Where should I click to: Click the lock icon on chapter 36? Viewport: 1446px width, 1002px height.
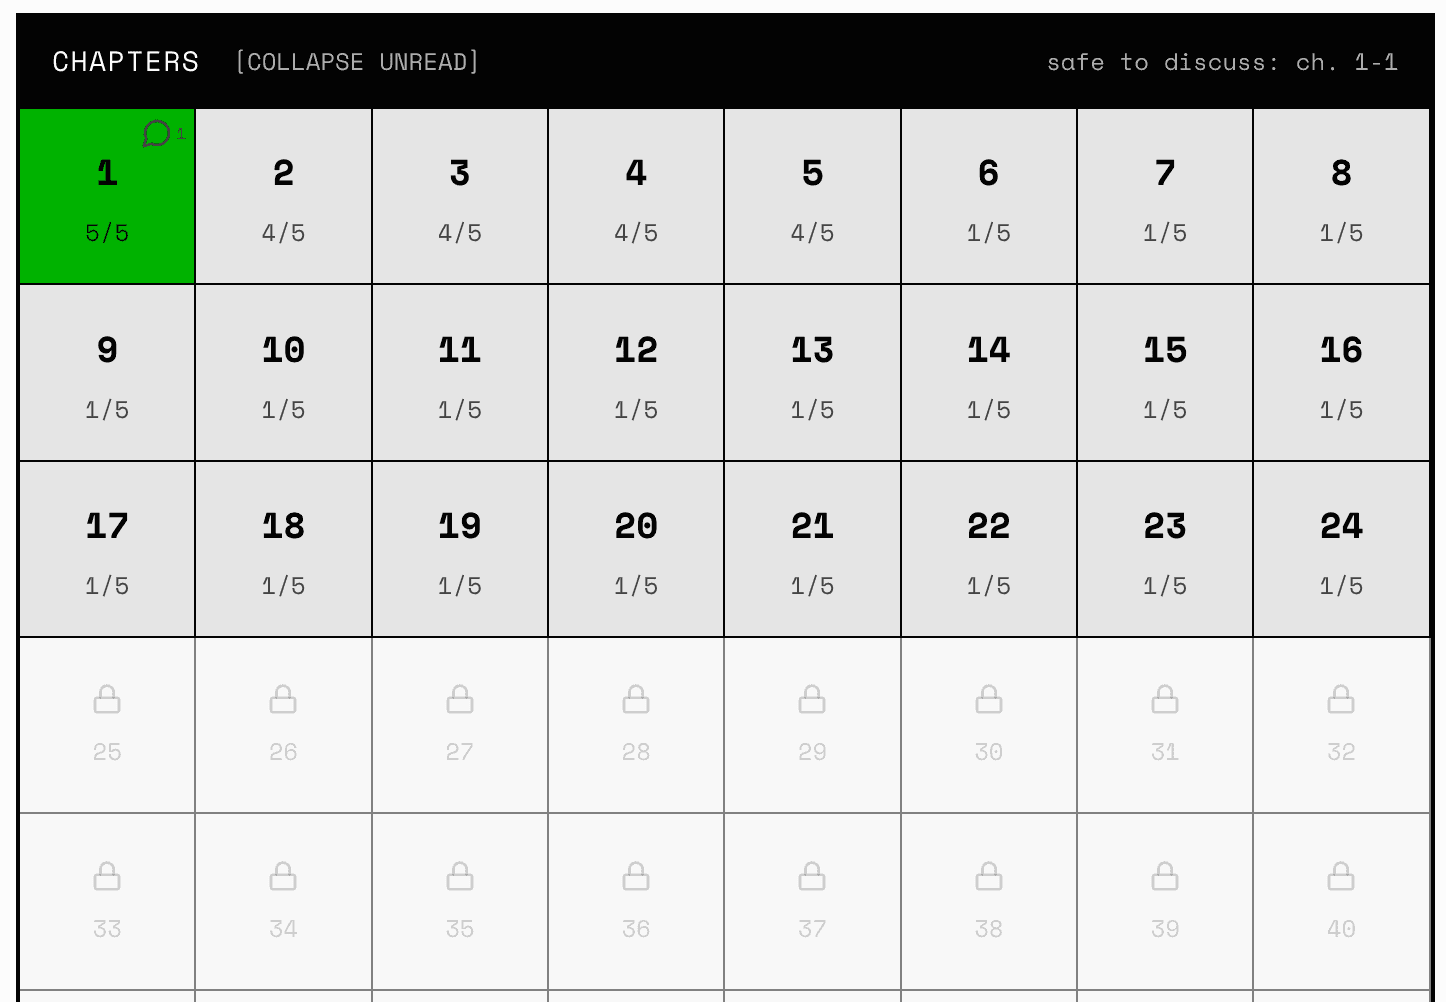(x=636, y=876)
